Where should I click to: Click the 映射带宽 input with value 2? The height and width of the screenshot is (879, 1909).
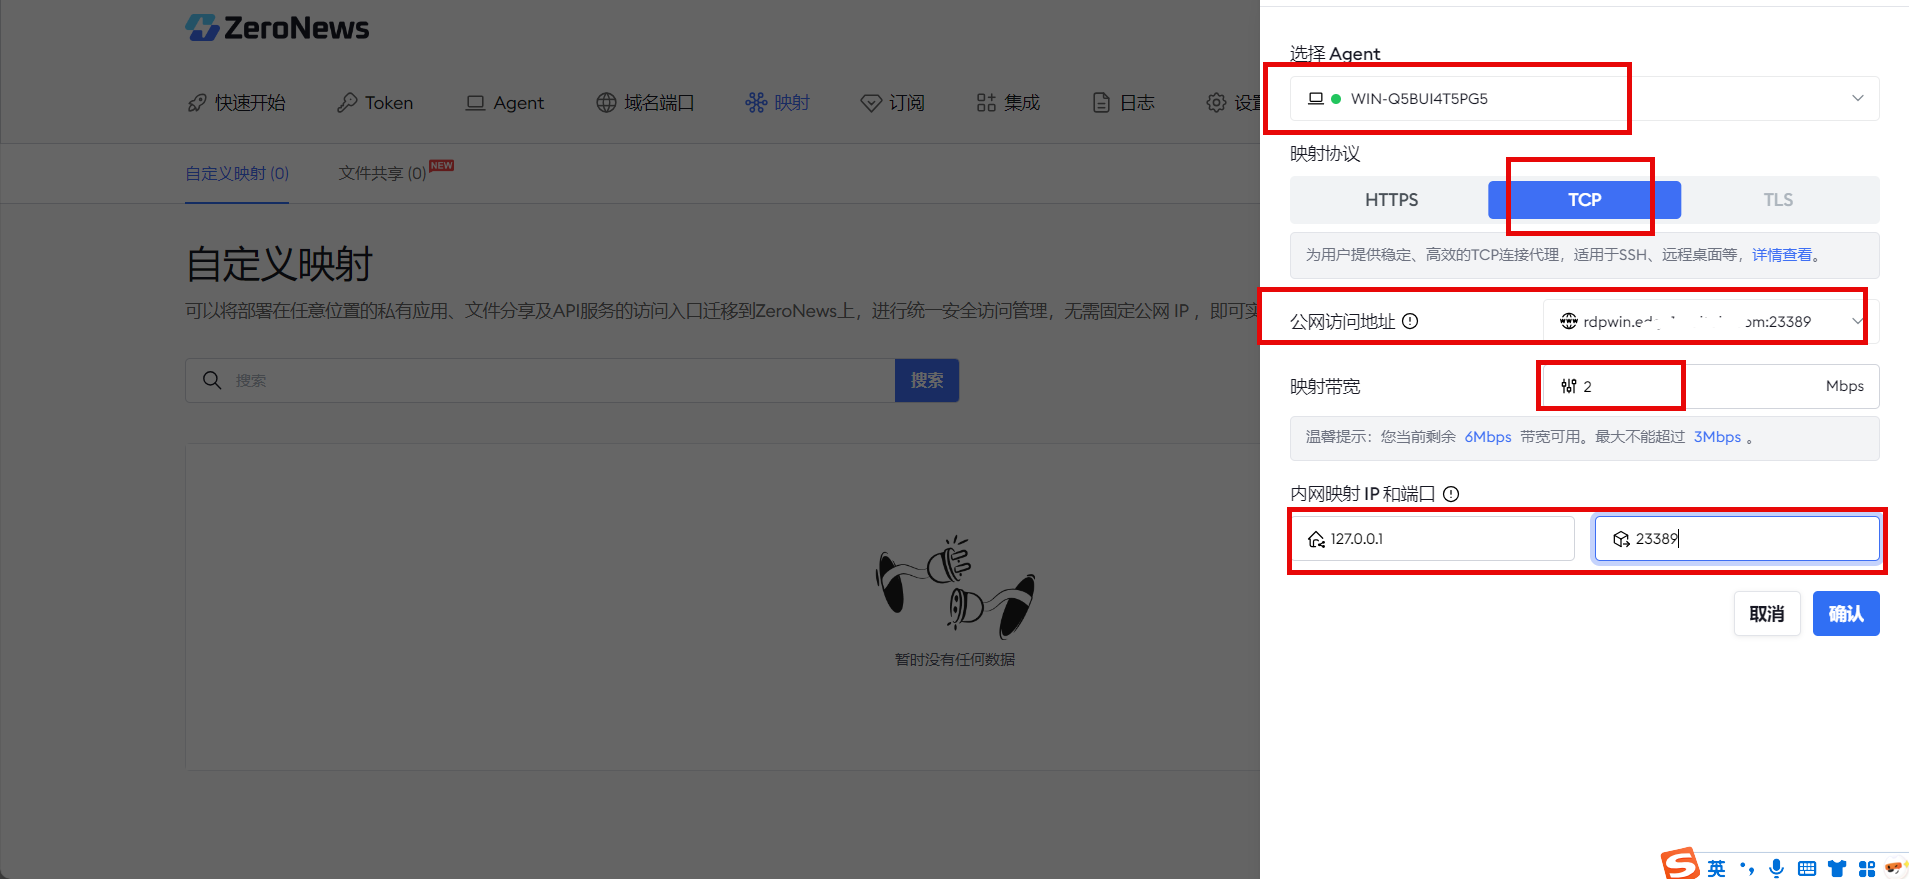pyautogui.click(x=1710, y=386)
